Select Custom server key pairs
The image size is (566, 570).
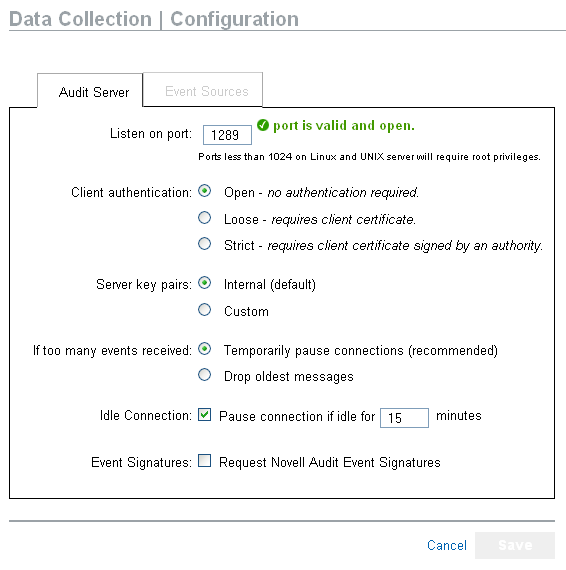pyautogui.click(x=204, y=310)
